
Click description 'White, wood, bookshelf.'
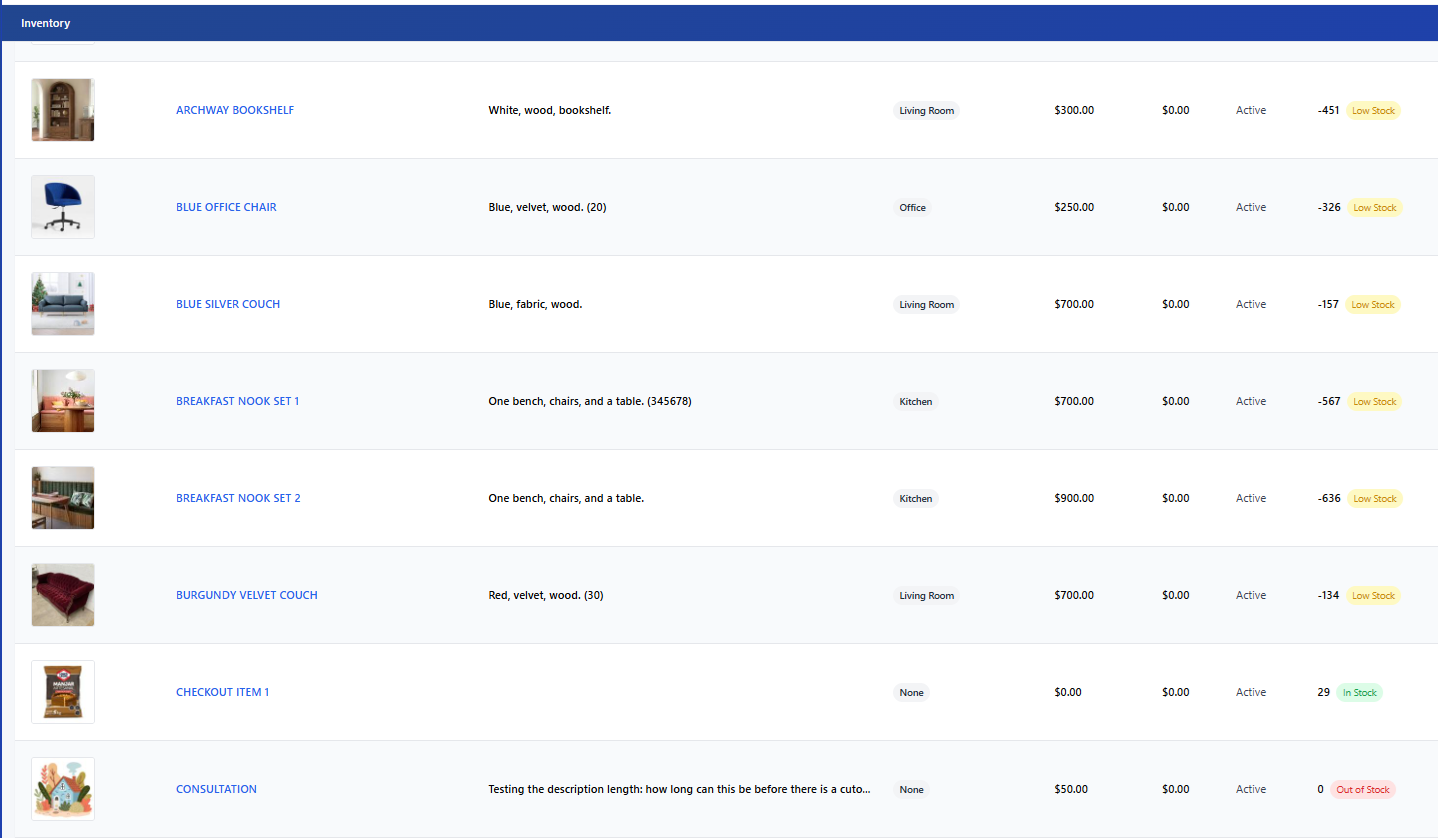(550, 110)
